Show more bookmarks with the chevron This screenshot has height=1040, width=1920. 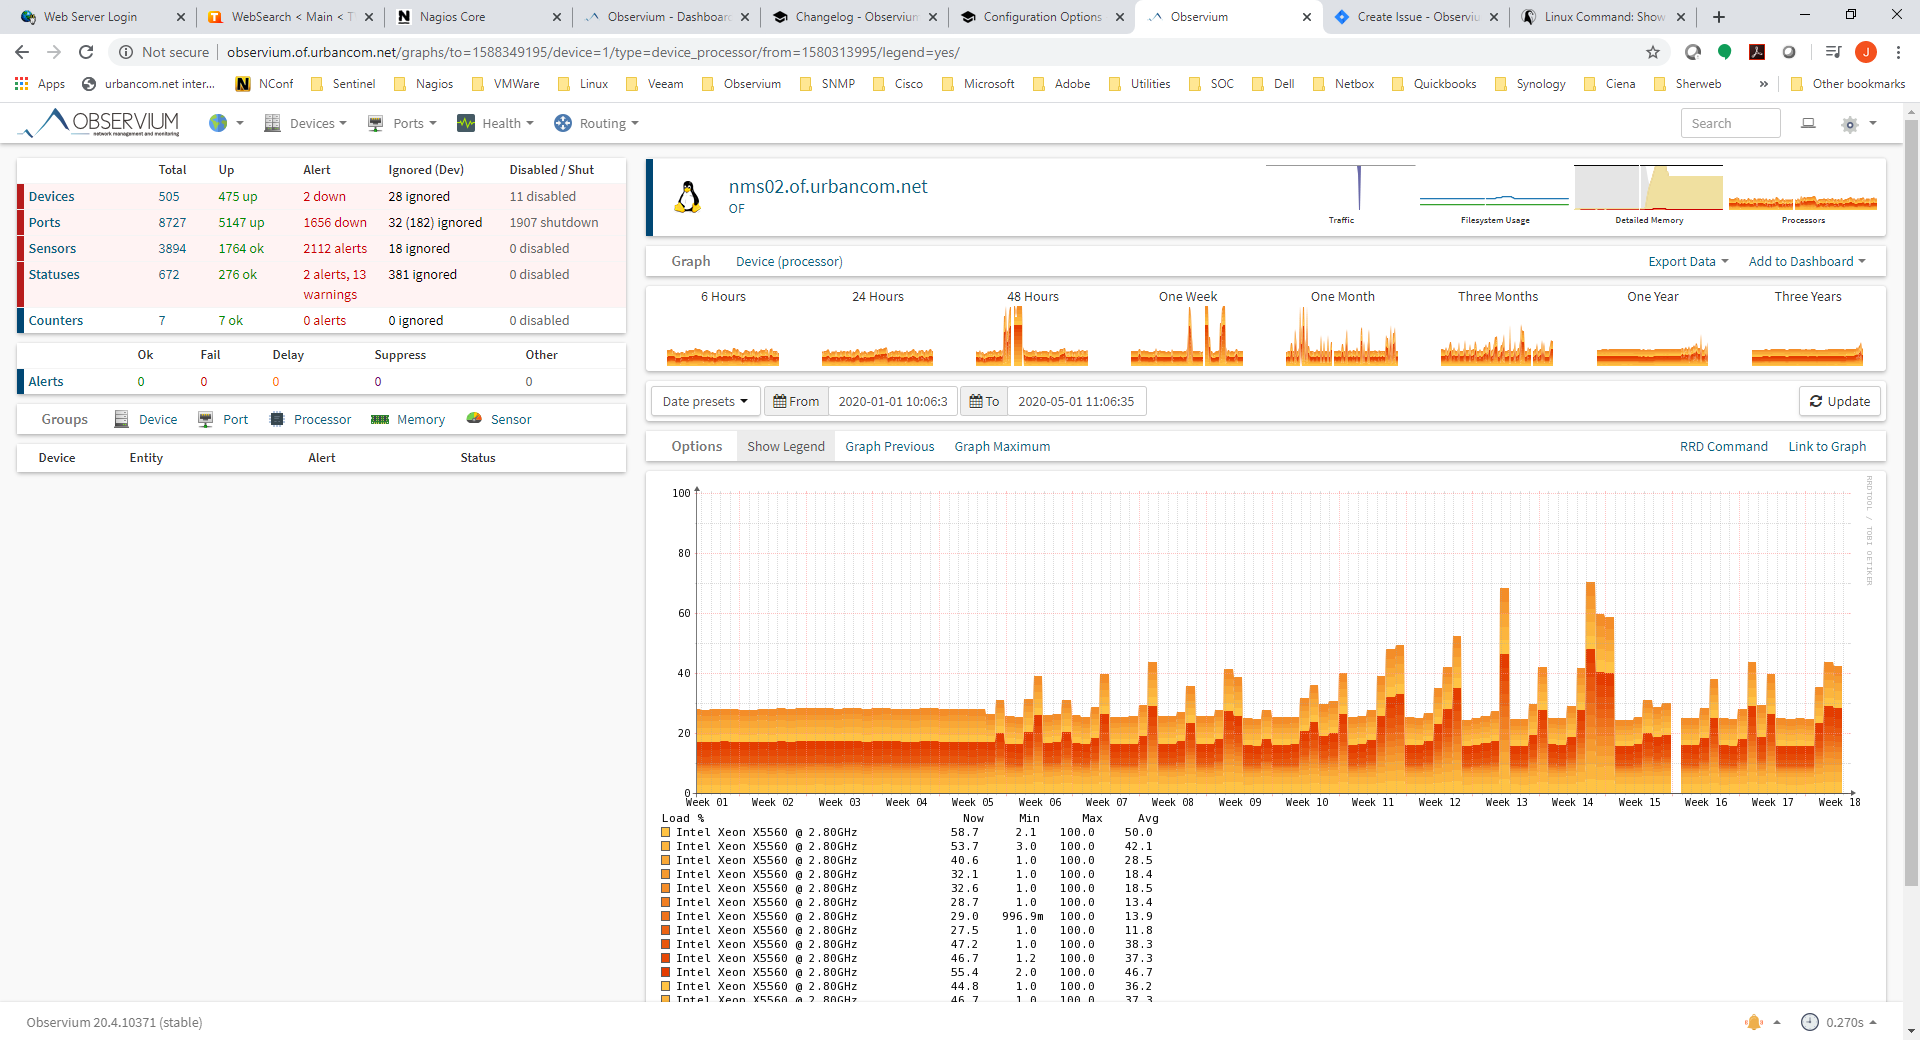[1763, 84]
